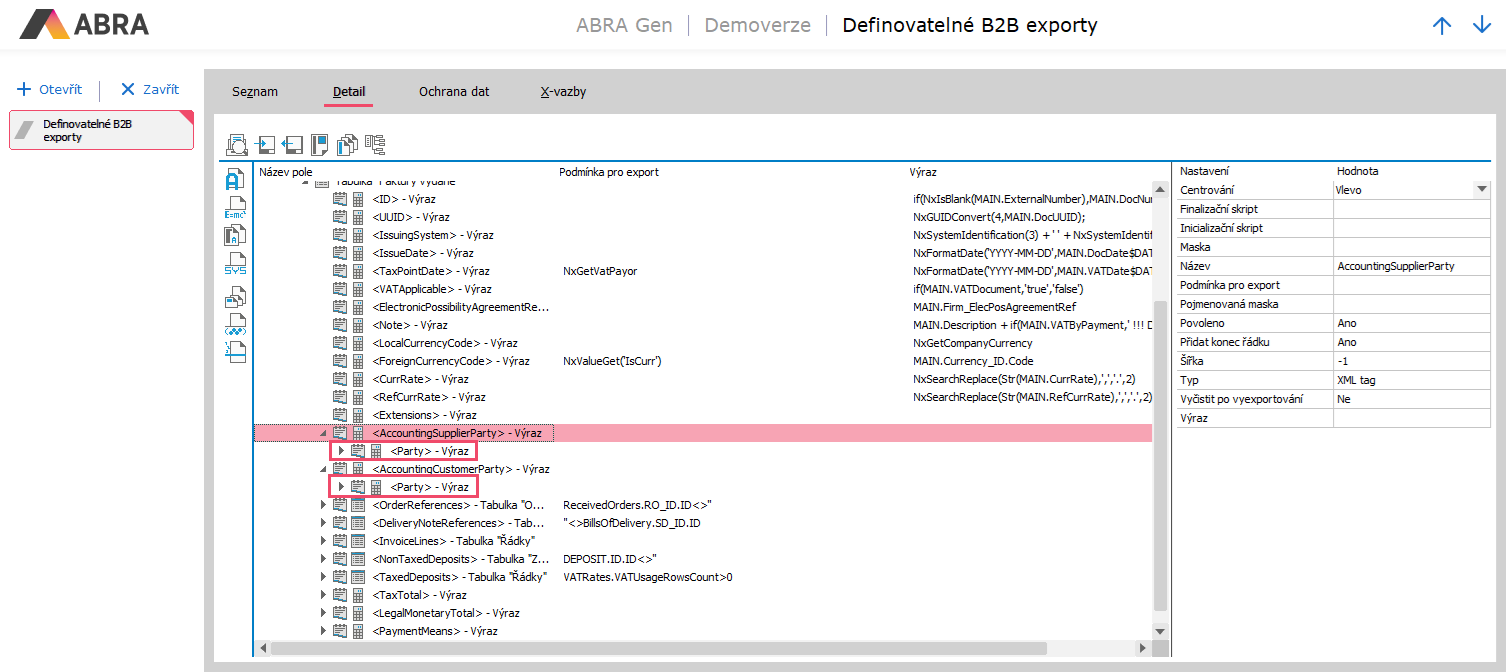Select the Definovatelné B2B exporty sidebar tab
This screenshot has width=1506, height=672.
pos(101,130)
